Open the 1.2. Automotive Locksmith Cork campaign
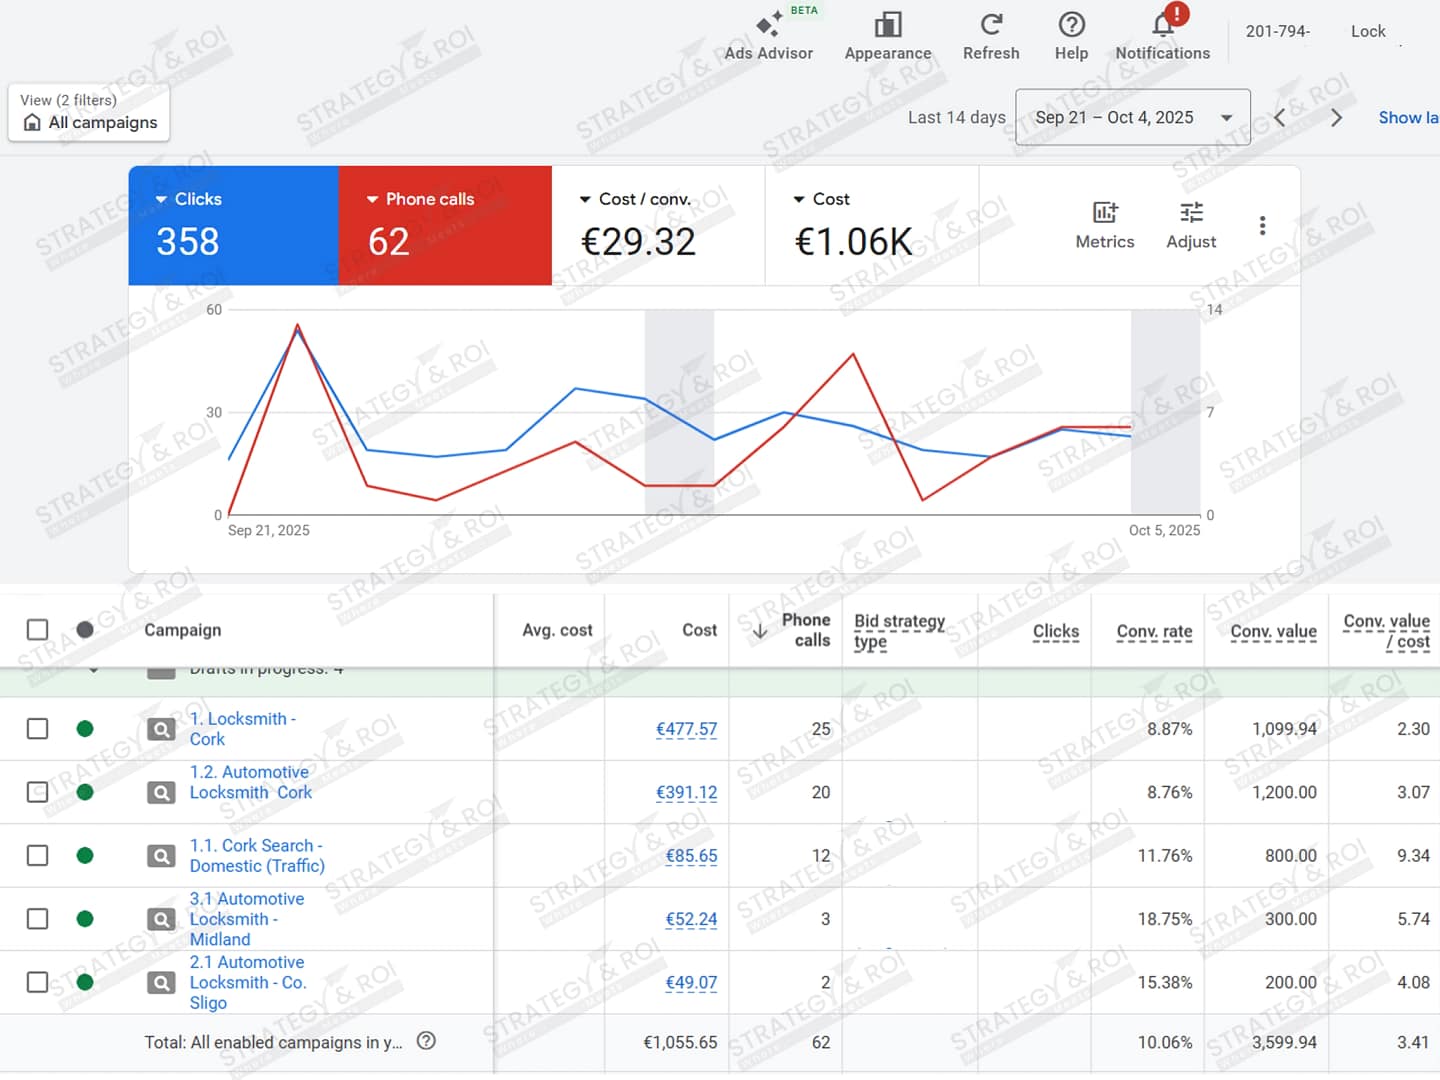Viewport: 1440px width, 1080px height. point(250,782)
